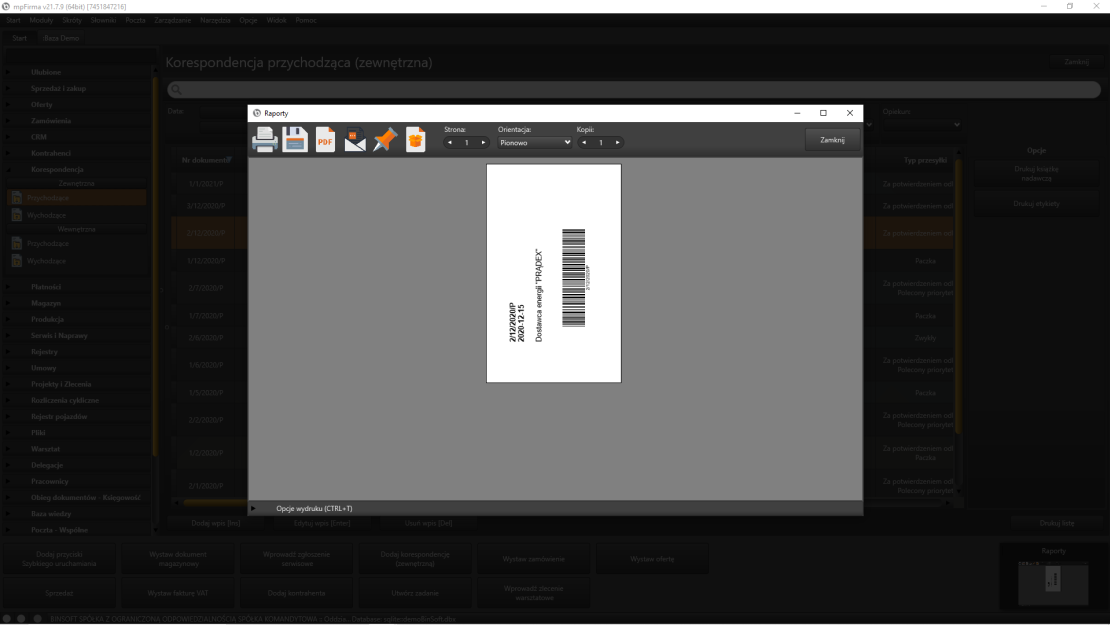This screenshot has height=625, width=1110.
Task: Click the orange box document icon
Action: click(416, 140)
